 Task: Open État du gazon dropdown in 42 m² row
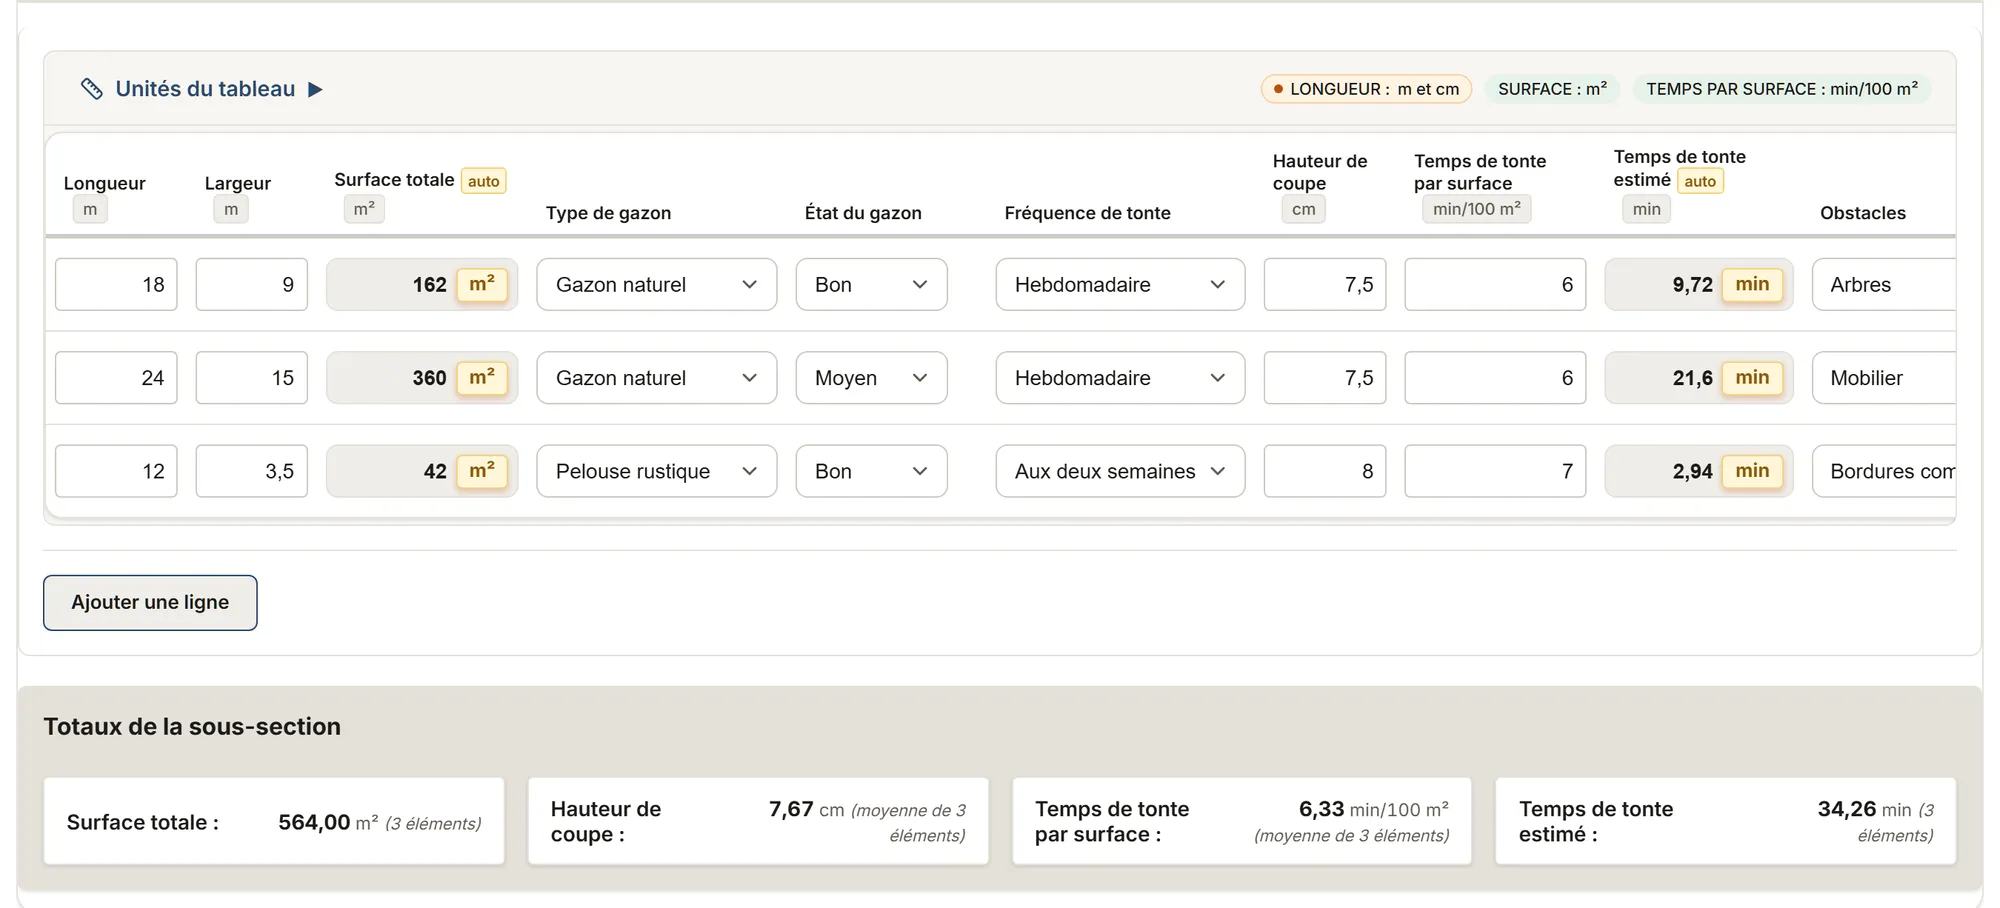point(871,471)
